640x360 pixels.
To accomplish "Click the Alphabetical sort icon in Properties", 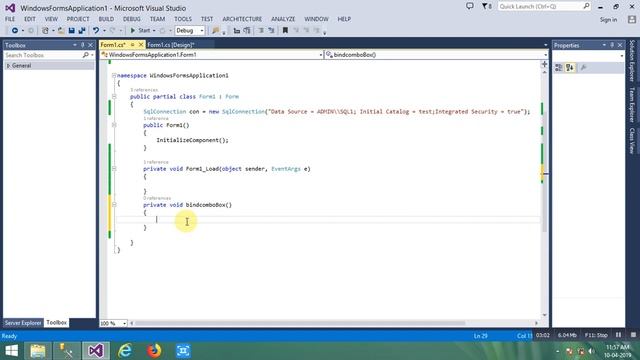I will (570, 68).
